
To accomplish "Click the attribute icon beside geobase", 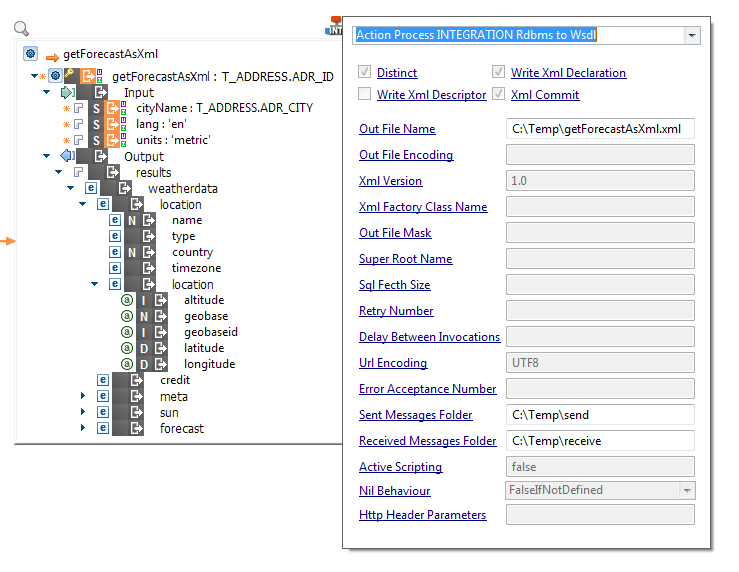I will pos(127,316).
